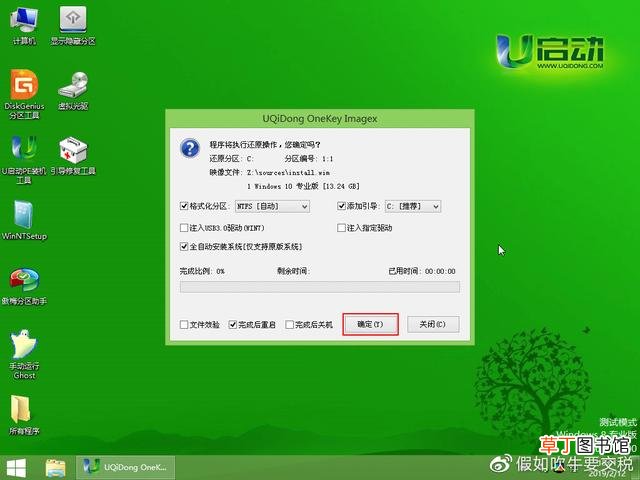Viewport: 640px width, 480px height.
Task: Click the blue question mark dialog icon
Action: (x=190, y=148)
